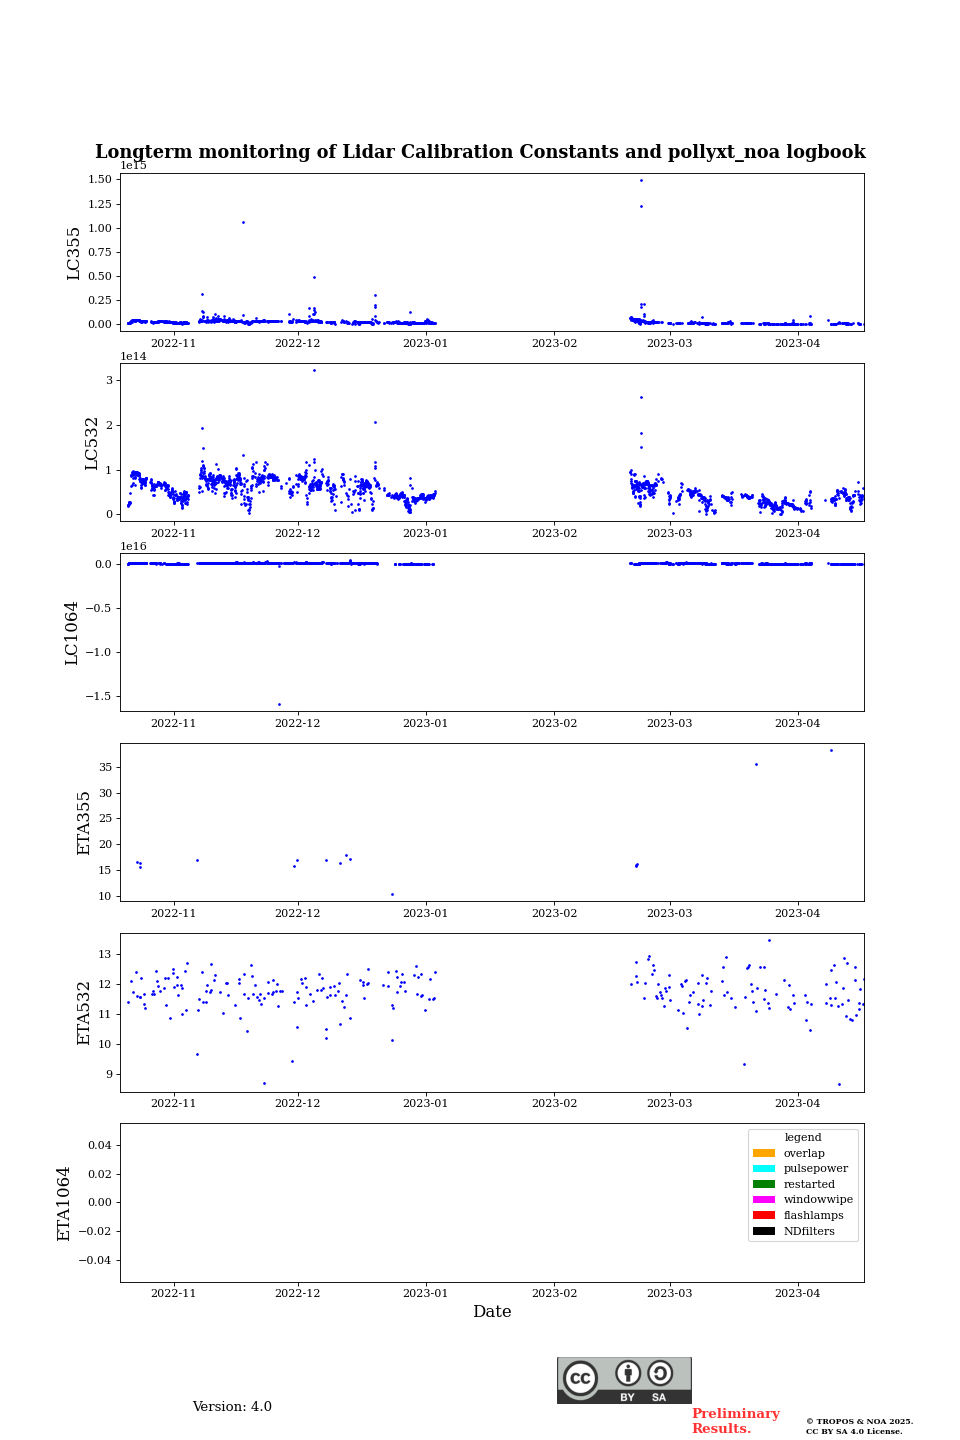Click the 'restarted' legend label
Screen dimensions: 960x1440
pyautogui.click(x=809, y=1184)
